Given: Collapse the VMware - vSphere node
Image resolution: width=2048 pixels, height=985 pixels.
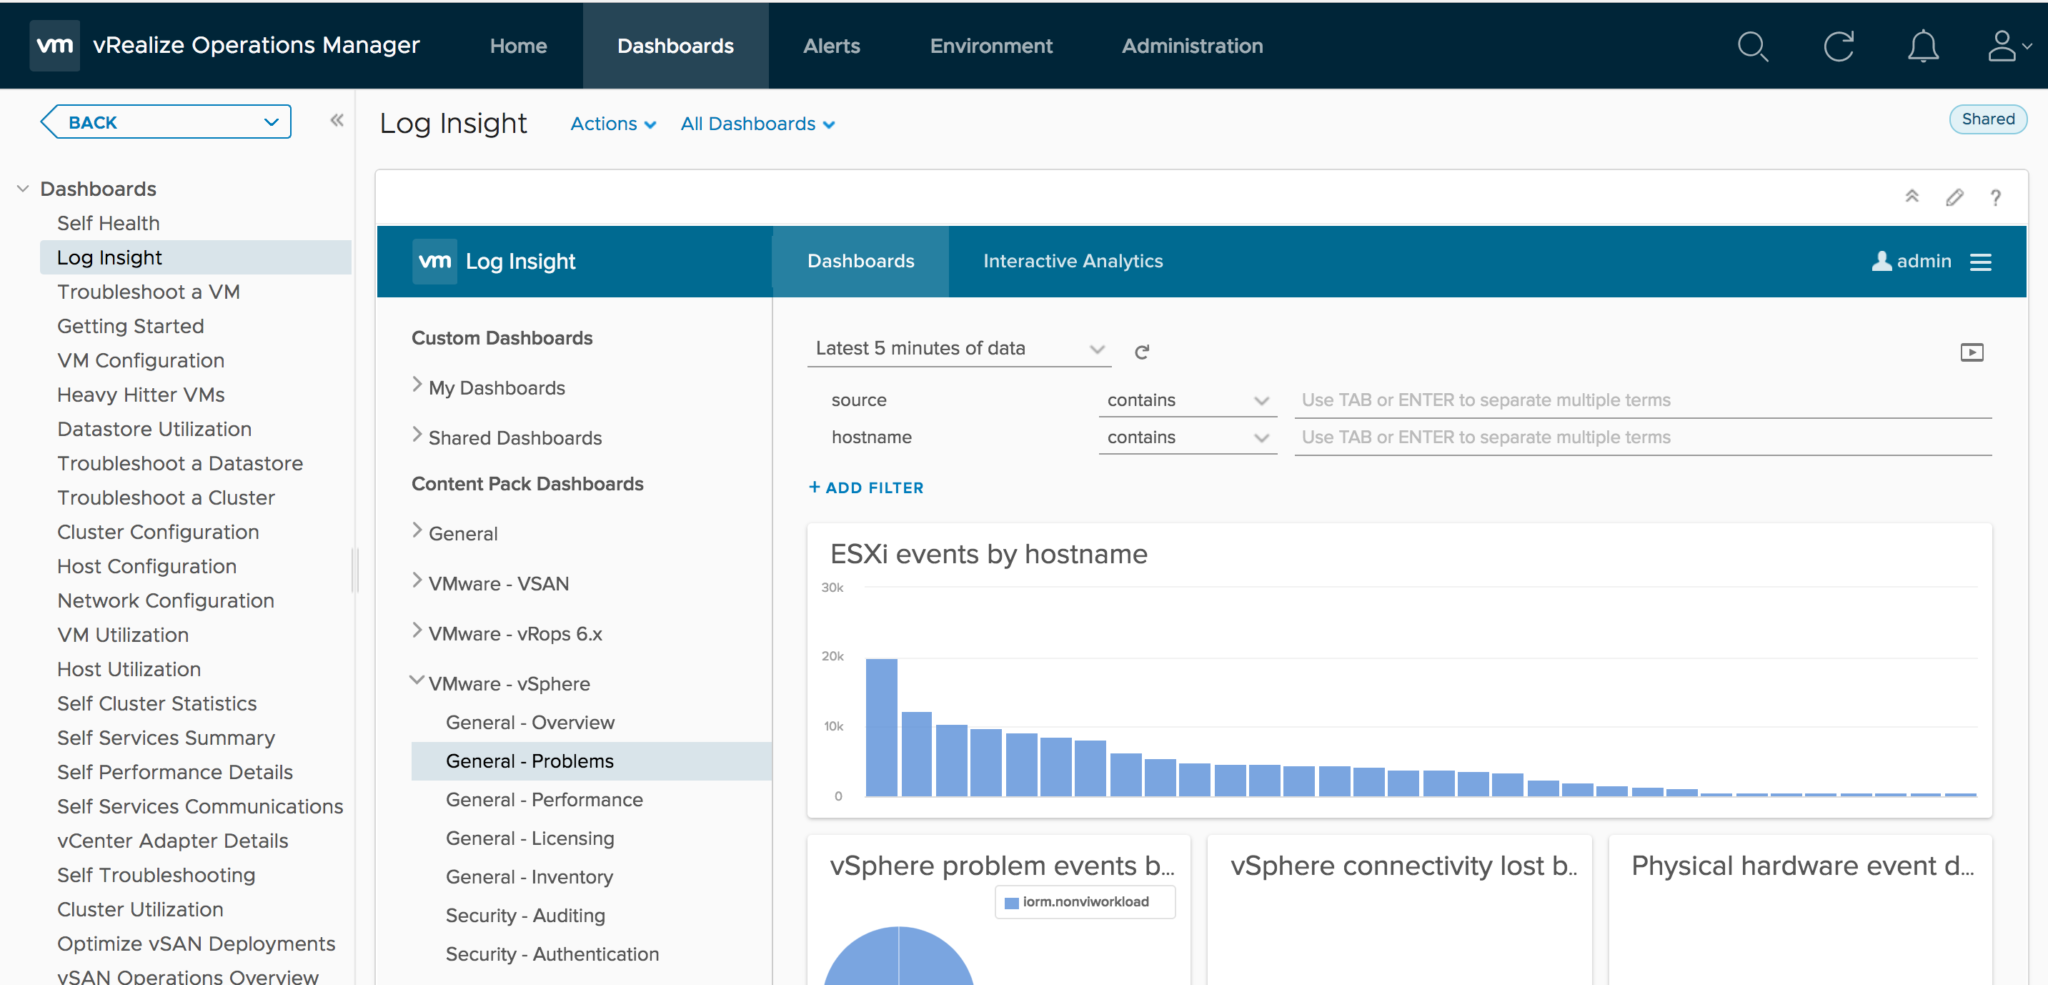Looking at the screenshot, I should tap(417, 681).
